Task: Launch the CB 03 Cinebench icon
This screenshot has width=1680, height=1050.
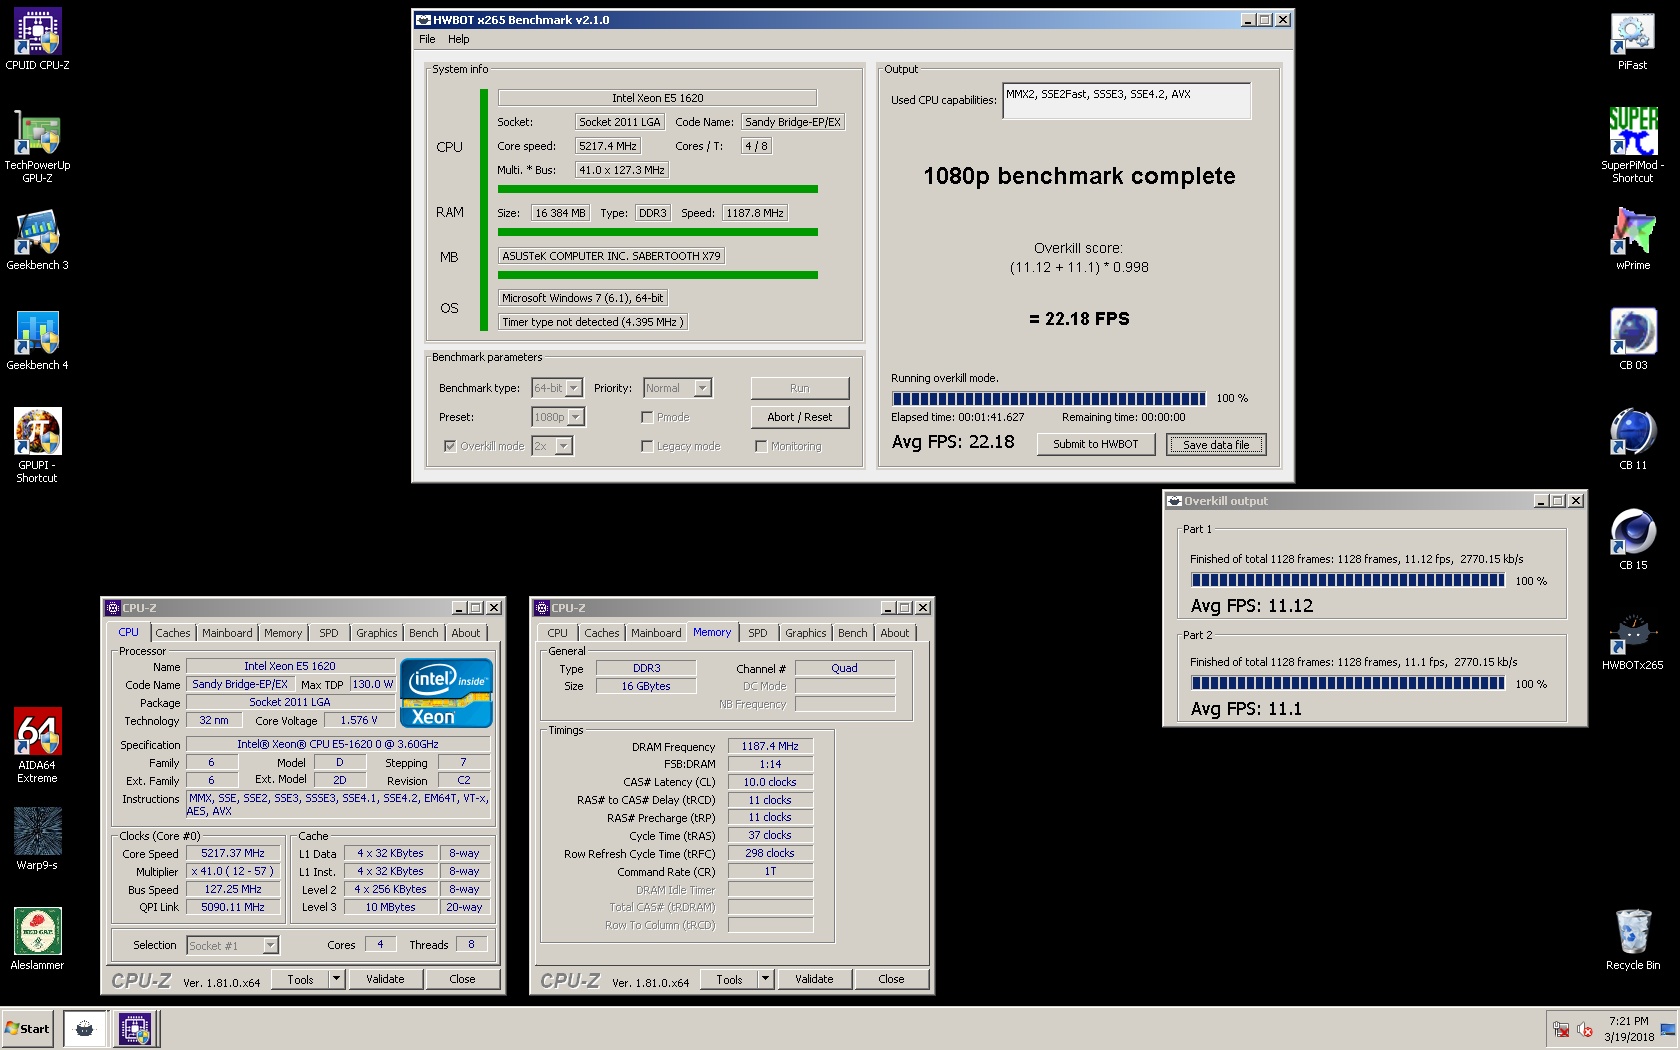Action: pyautogui.click(x=1632, y=340)
